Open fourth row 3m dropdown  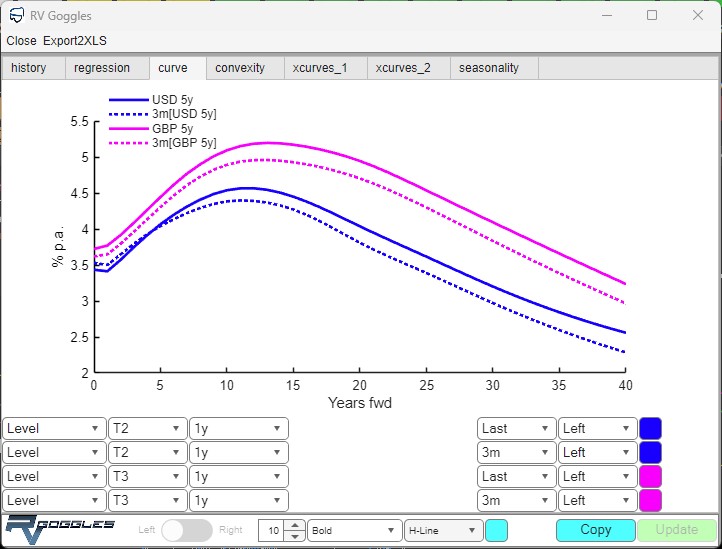tap(516, 500)
